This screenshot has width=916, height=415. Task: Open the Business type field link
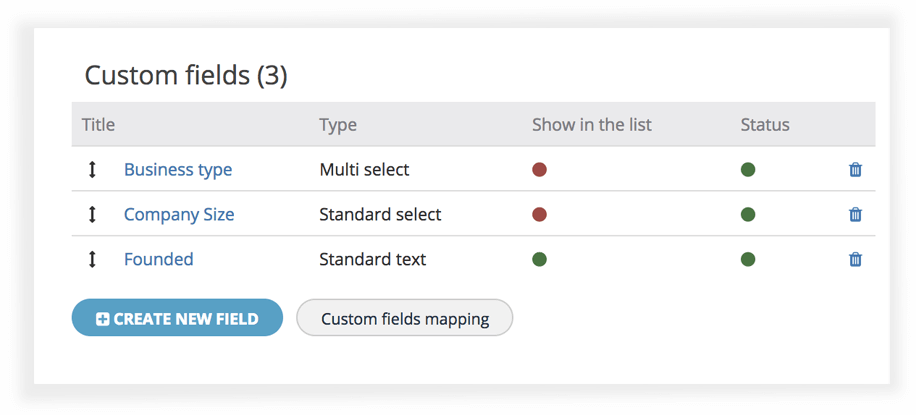(178, 170)
